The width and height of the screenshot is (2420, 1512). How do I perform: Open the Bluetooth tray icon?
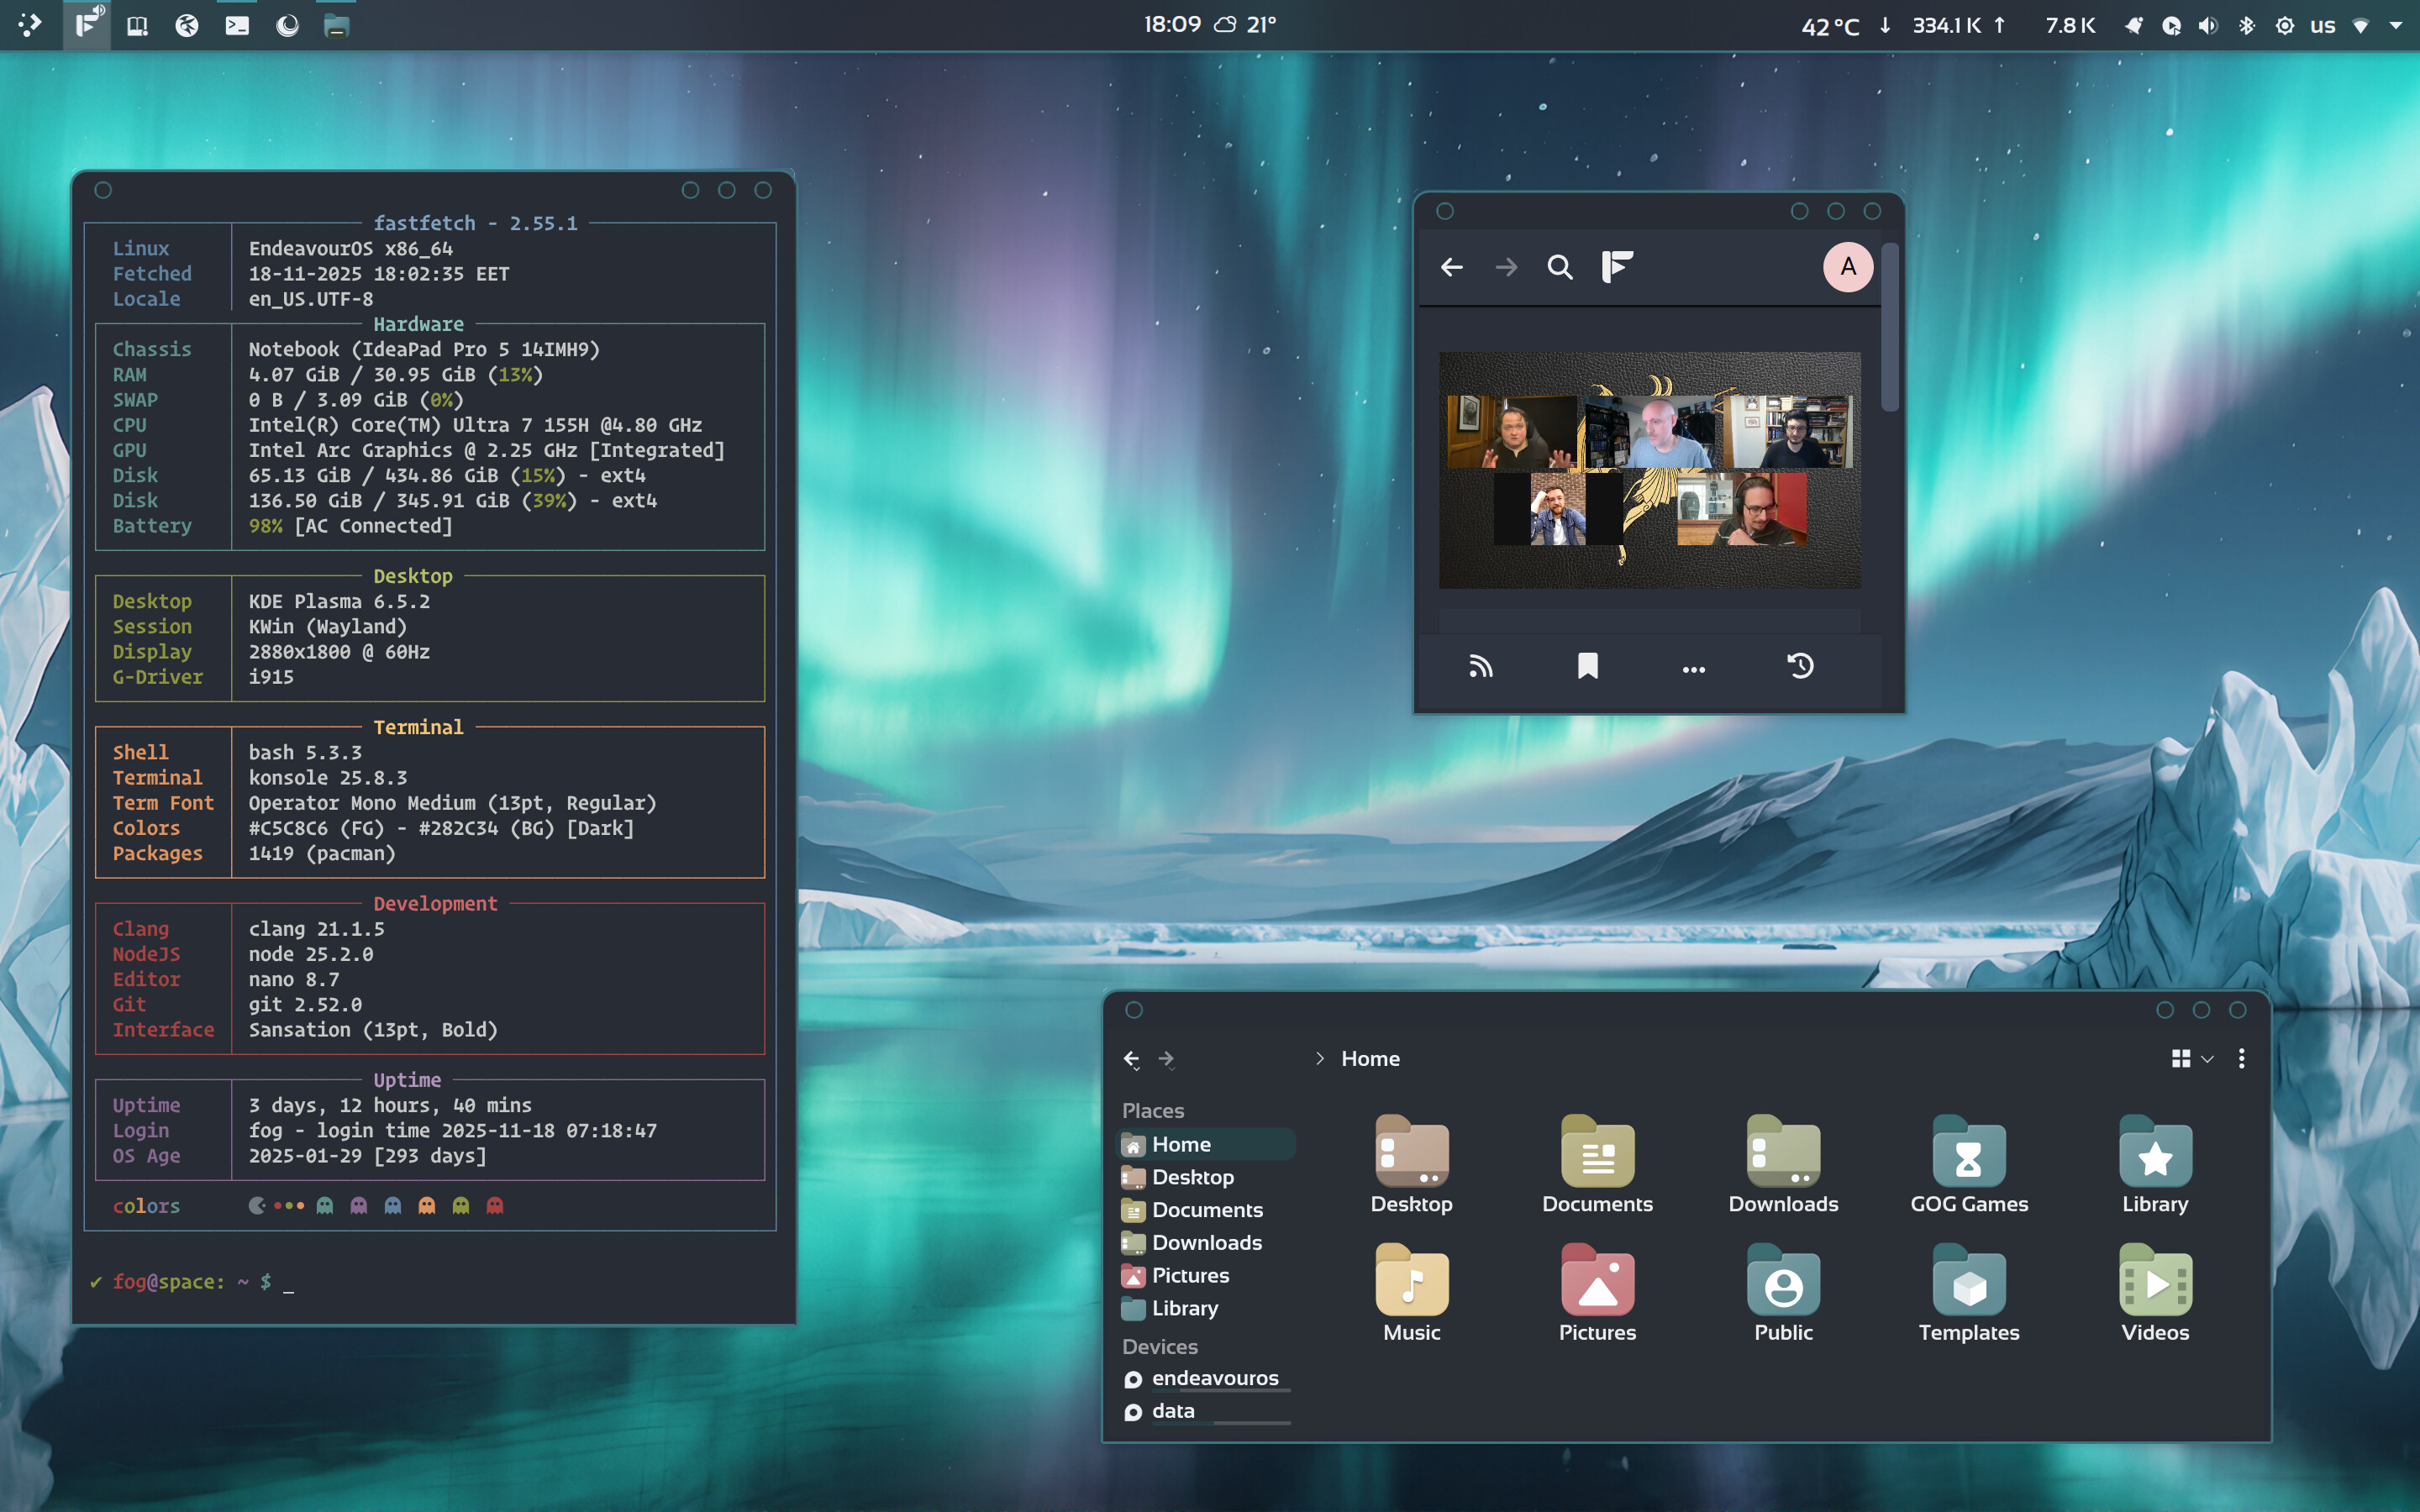coord(2246,26)
